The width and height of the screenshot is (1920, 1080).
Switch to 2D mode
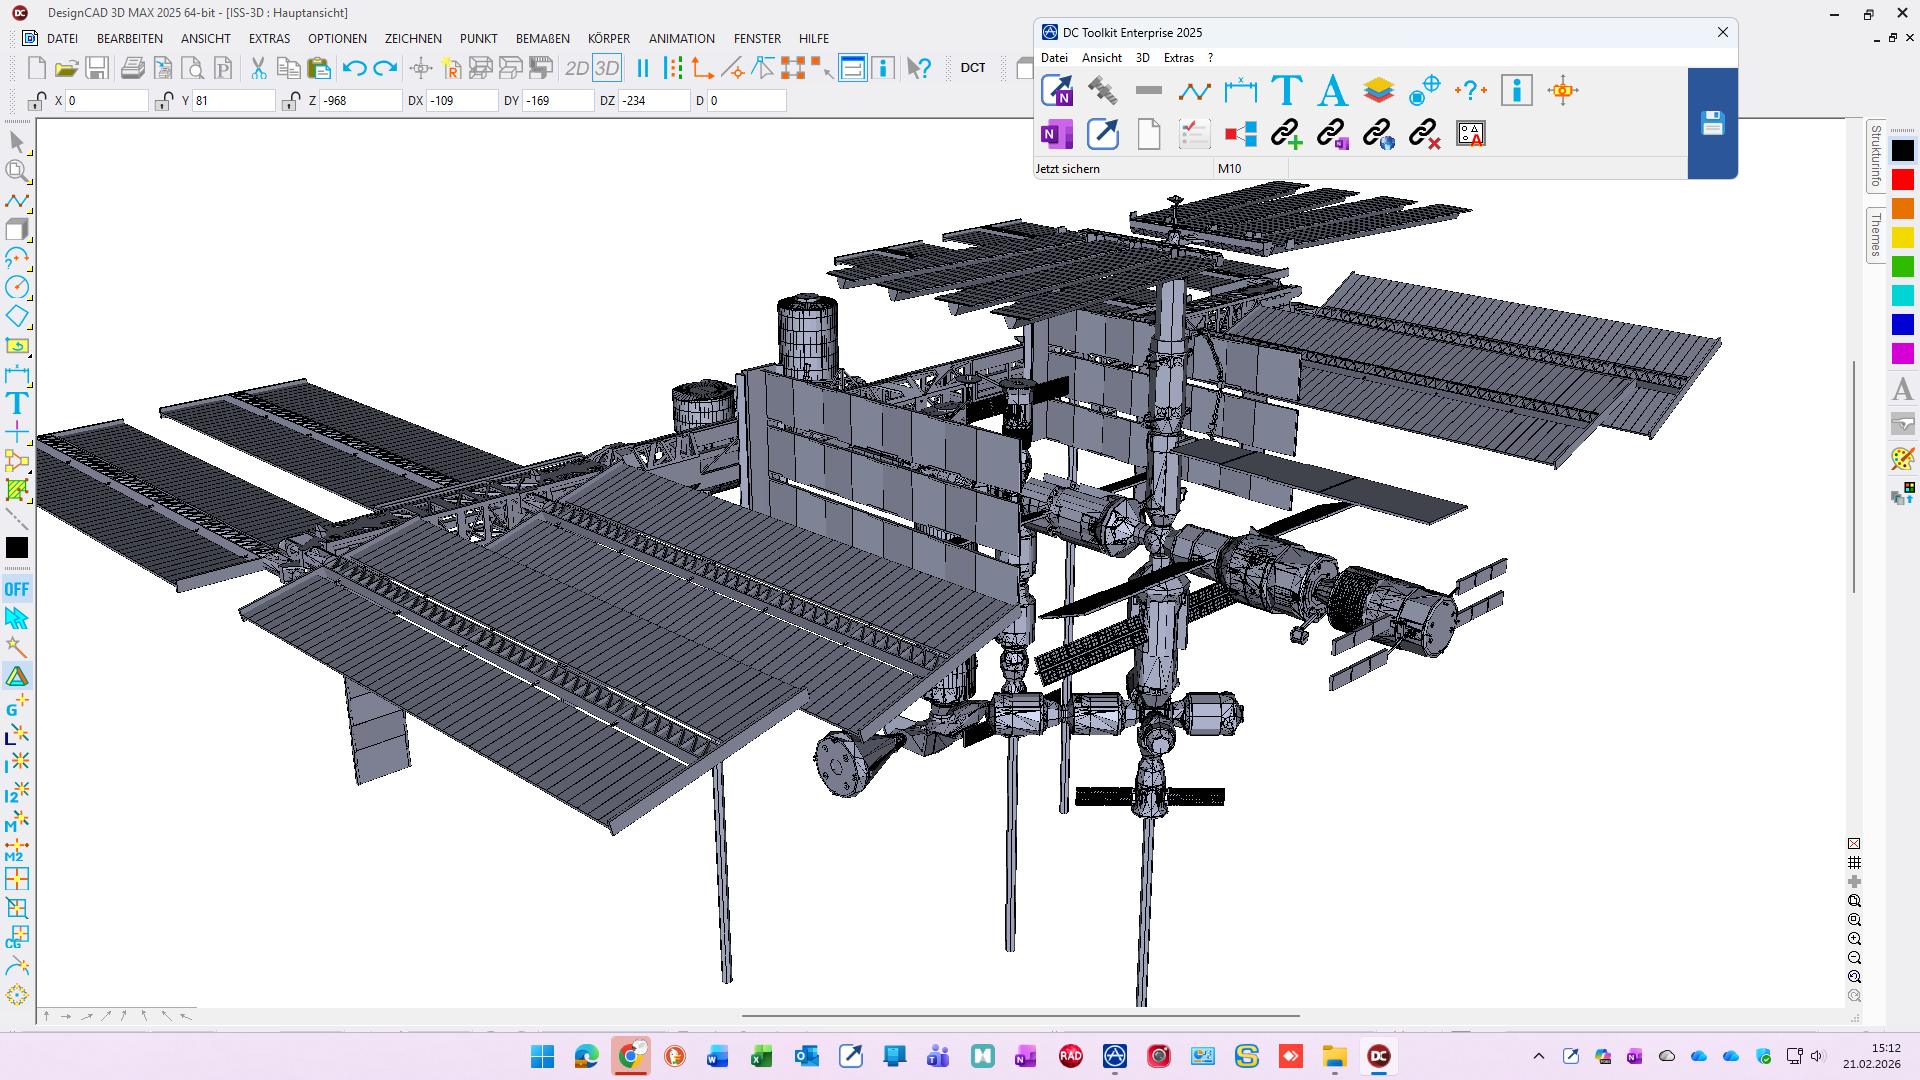click(576, 68)
